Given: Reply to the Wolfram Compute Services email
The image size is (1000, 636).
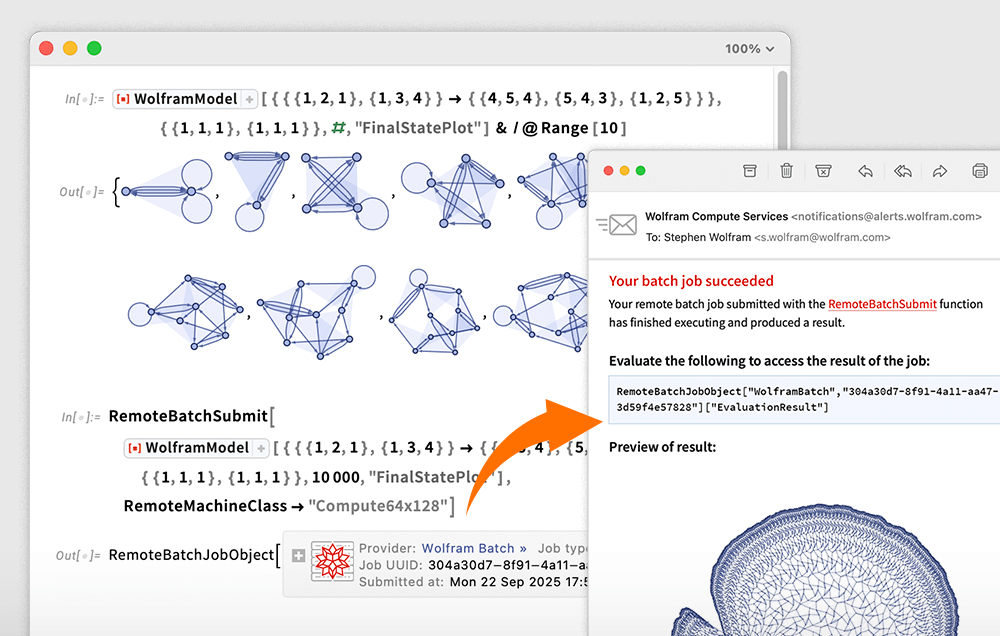Looking at the screenshot, I should (x=866, y=171).
